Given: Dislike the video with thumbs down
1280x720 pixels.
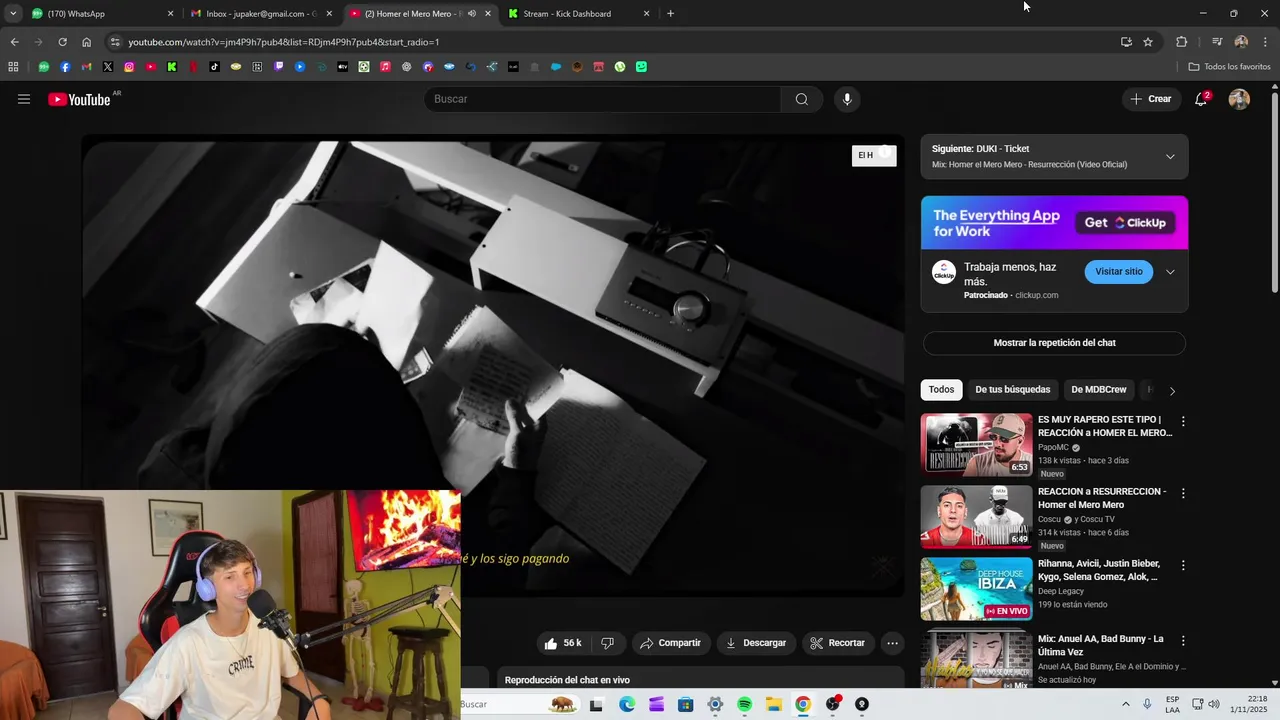Looking at the screenshot, I should pos(607,643).
